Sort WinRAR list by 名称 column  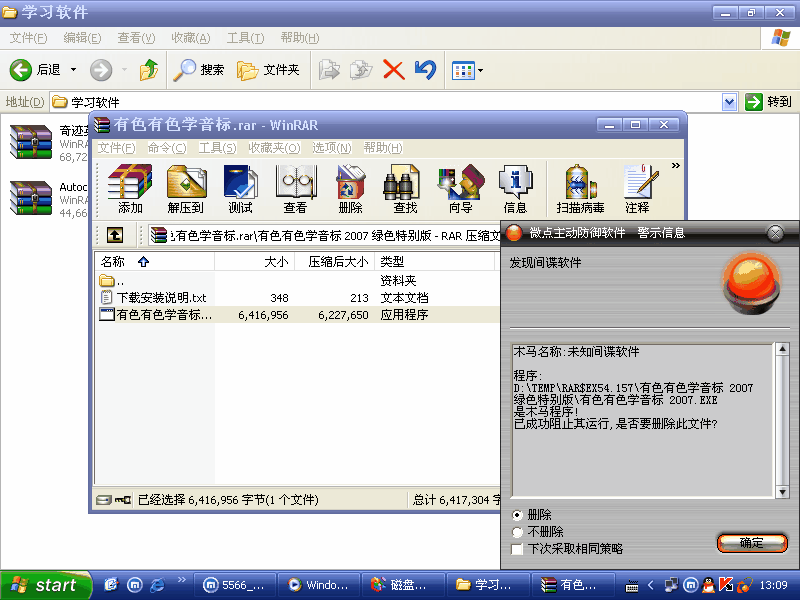pos(154,262)
